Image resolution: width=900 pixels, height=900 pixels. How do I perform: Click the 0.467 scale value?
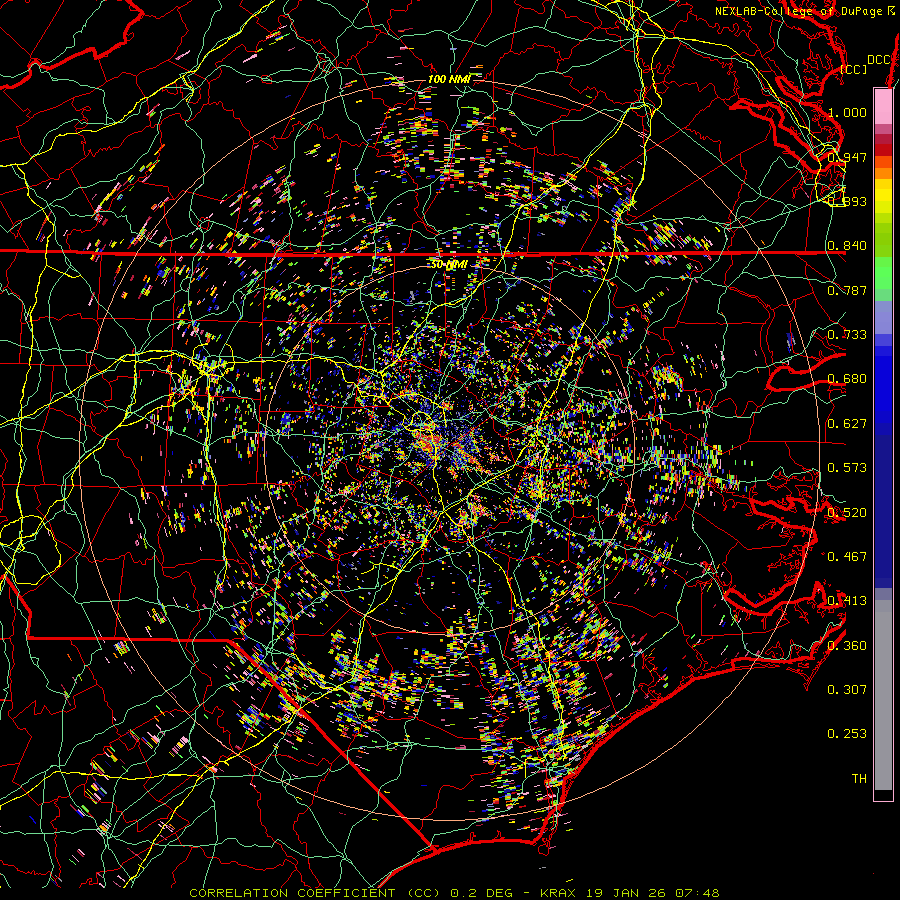pyautogui.click(x=847, y=557)
